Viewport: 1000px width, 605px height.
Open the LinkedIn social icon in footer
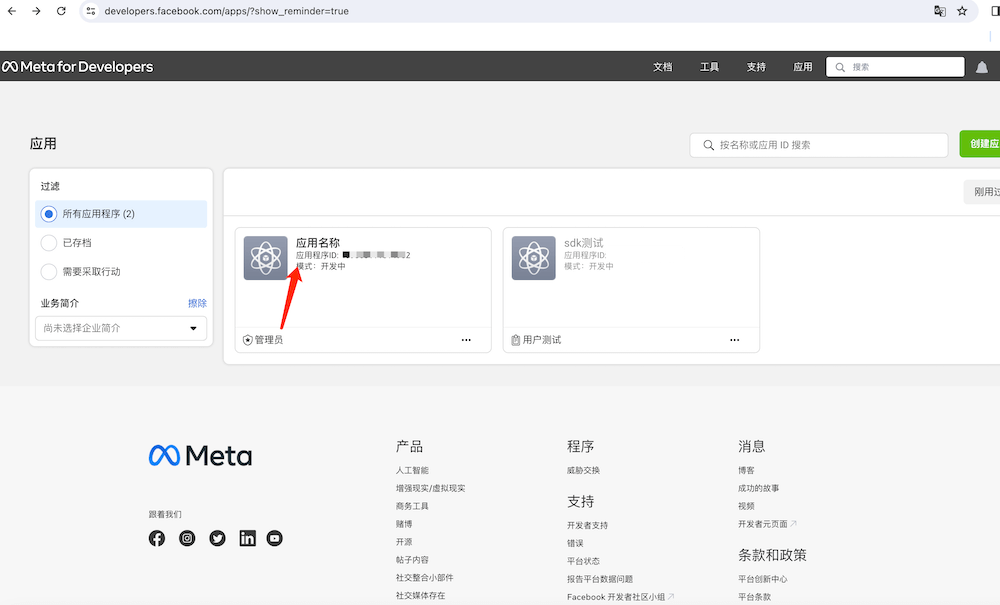247,538
